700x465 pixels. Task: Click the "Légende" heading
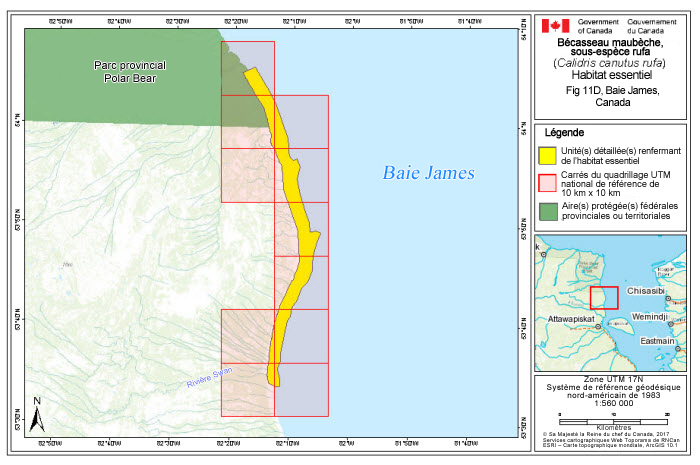tap(565, 133)
